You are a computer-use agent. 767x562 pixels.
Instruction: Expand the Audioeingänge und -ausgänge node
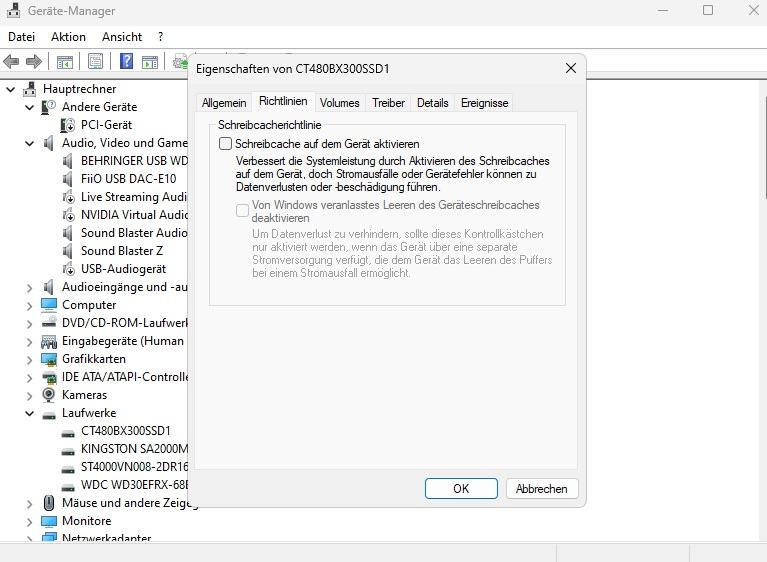click(x=29, y=288)
